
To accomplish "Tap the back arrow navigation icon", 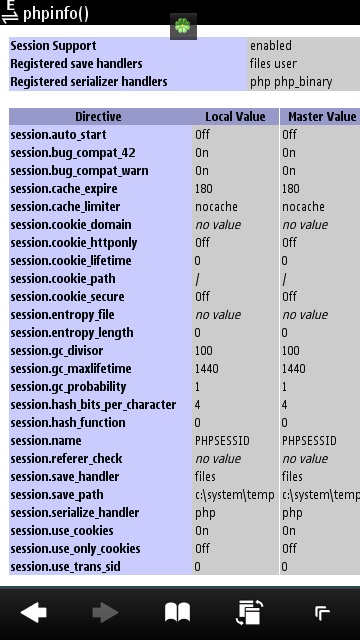I will click(x=34, y=612).
